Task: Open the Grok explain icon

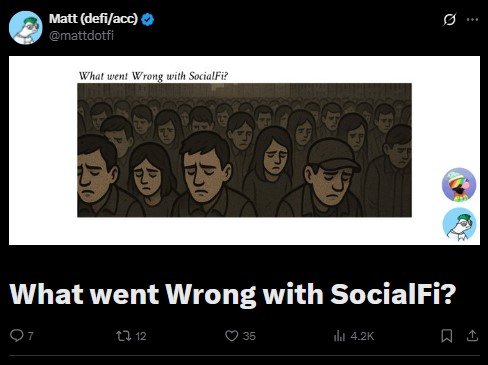Action: (449, 20)
